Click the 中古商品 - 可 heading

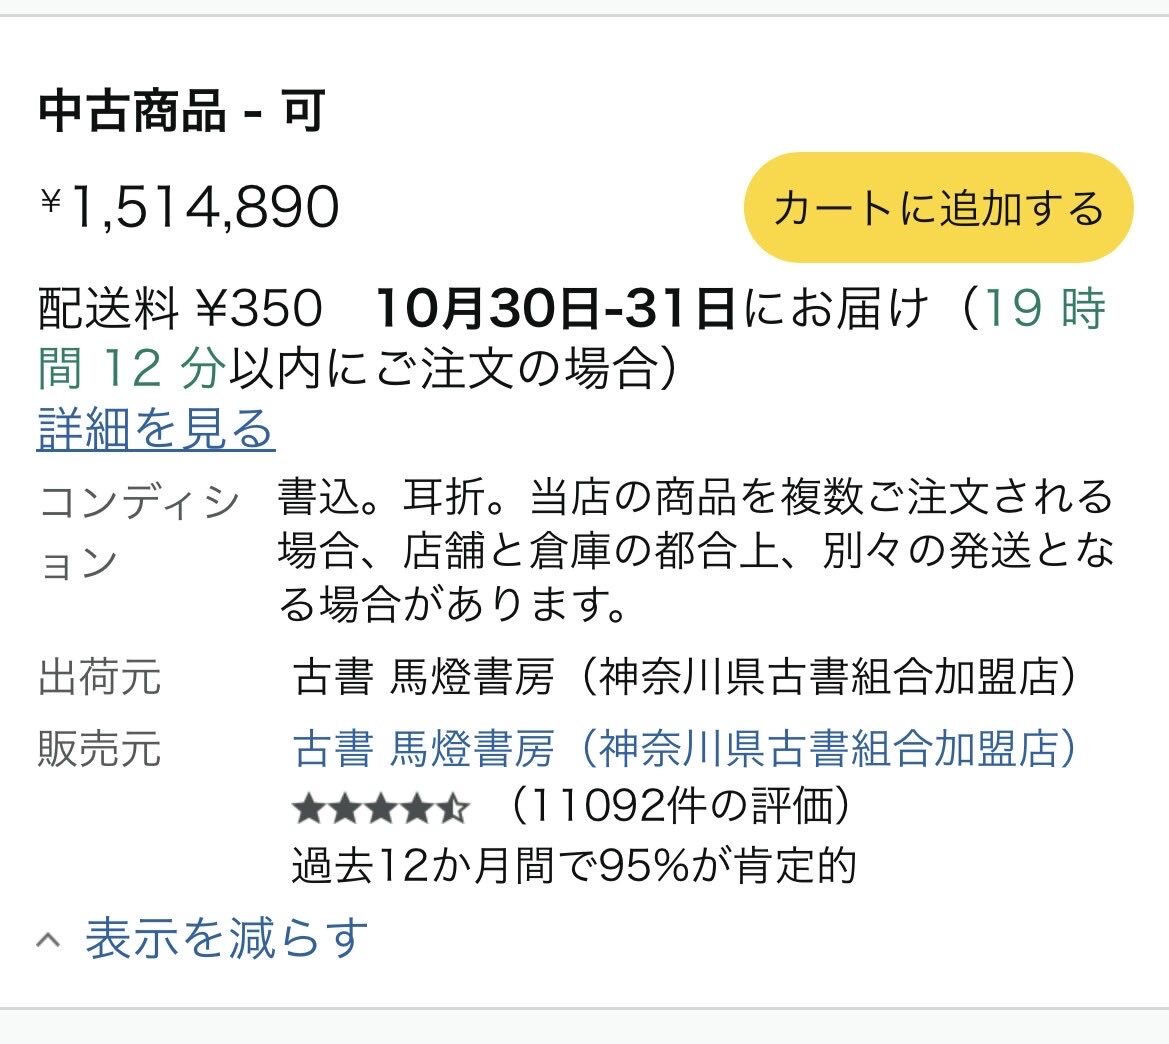click(182, 111)
